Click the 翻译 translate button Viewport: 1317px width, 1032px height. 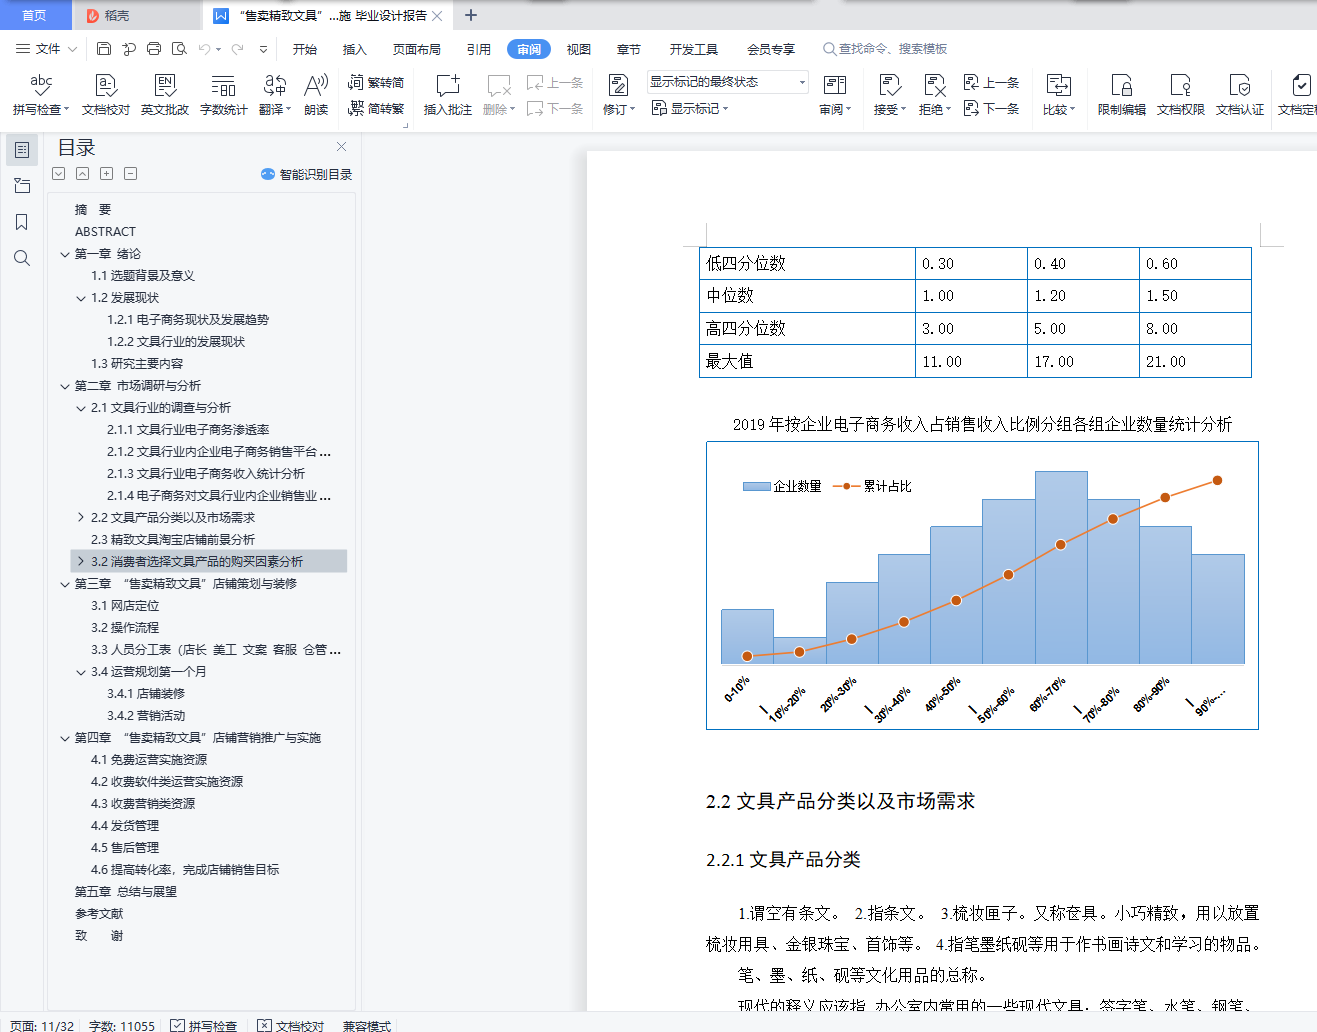click(x=275, y=95)
